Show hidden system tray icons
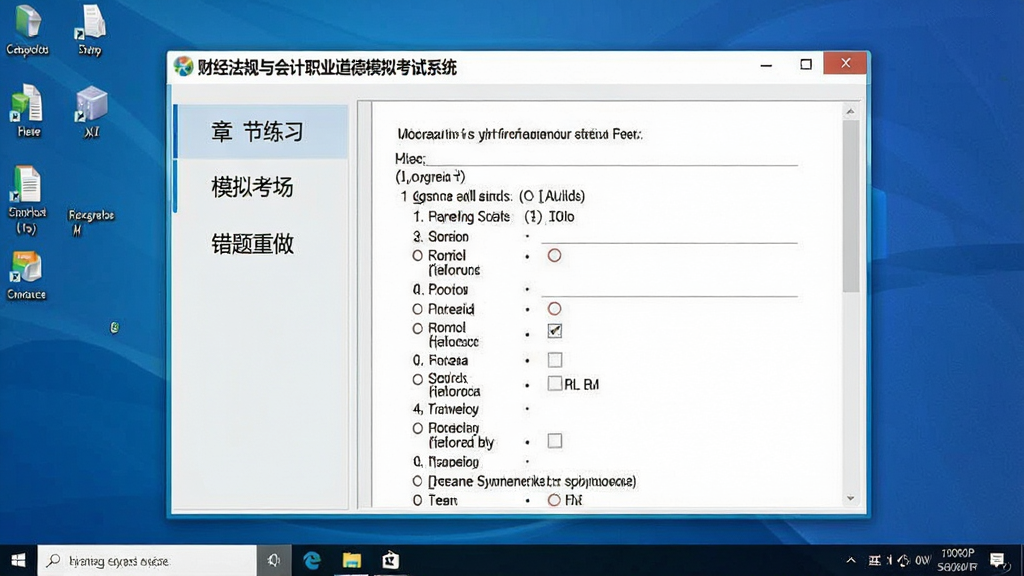1024x576 pixels. coord(851,560)
